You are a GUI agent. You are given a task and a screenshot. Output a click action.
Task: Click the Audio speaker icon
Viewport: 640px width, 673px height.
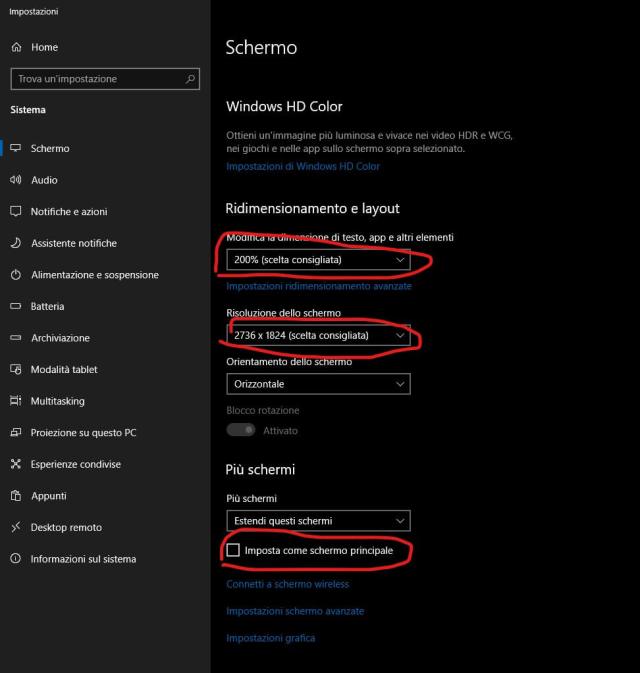[x=15, y=180]
